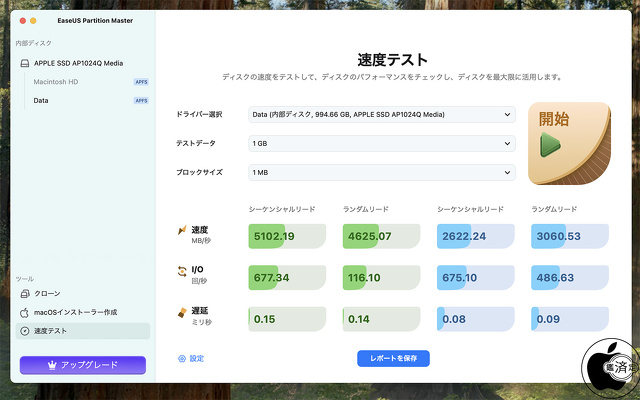The image size is (640, 400).
Task: Click the 4625.07 random read speed bar
Action: [381, 236]
